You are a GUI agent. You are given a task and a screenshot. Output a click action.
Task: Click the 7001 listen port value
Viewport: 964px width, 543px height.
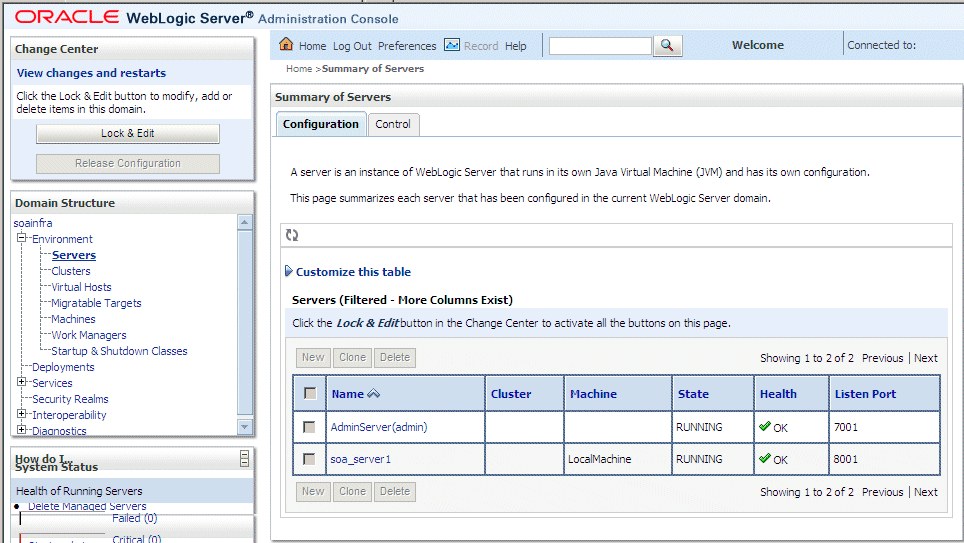(845, 427)
